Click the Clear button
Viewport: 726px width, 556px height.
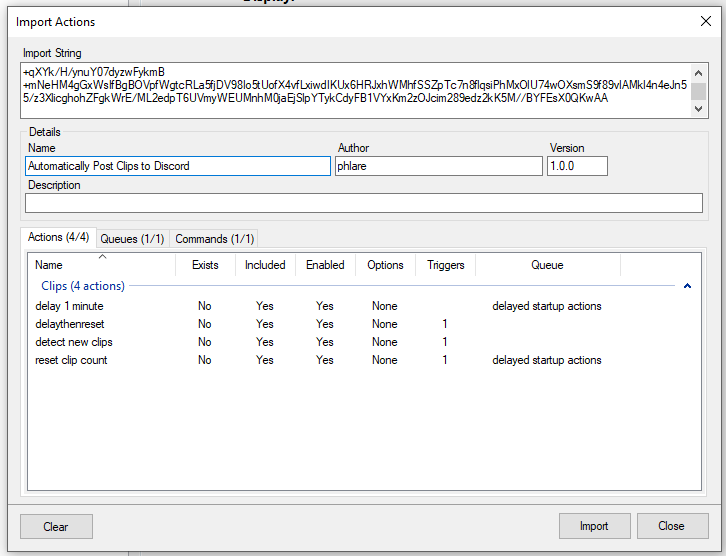56,526
